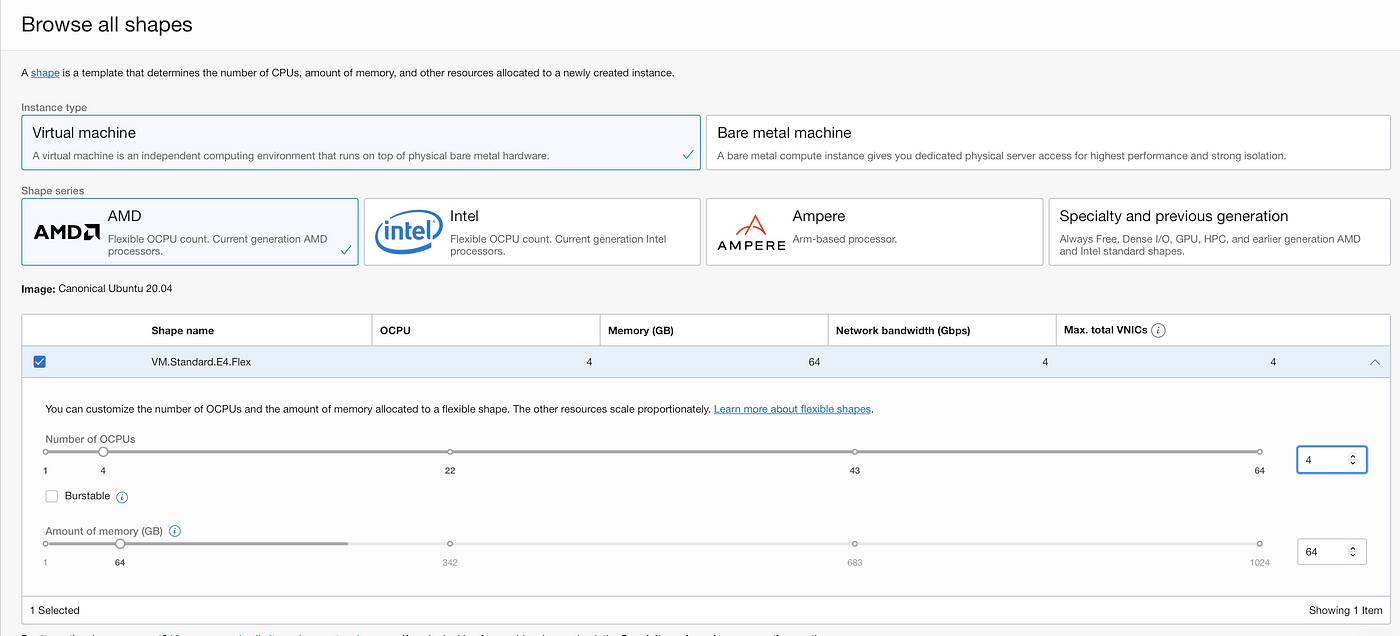Image resolution: width=1400 pixels, height=636 pixels.
Task: Click the Max. total VNICs column header
Action: (1223, 330)
